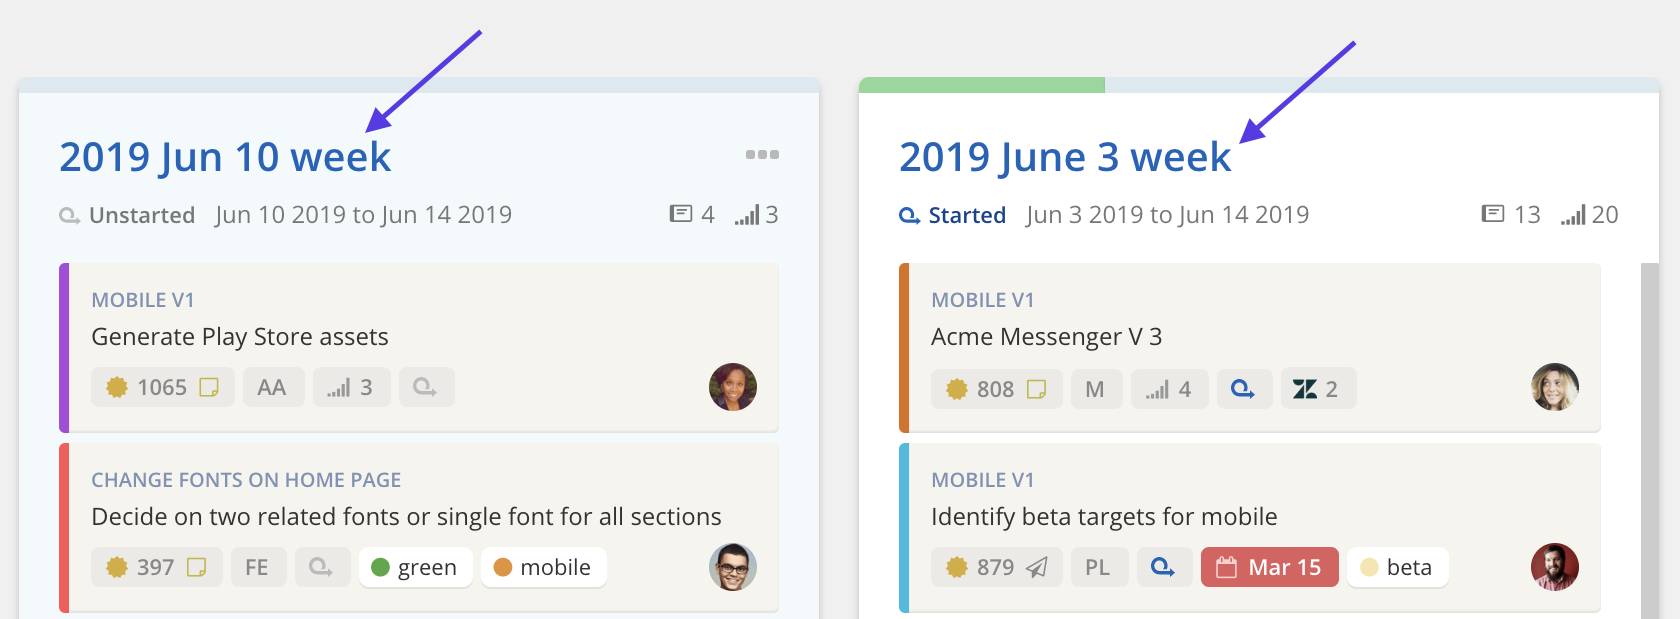Image resolution: width=1680 pixels, height=619 pixels.
Task: Click the PL project badge
Action: [x=1099, y=567]
